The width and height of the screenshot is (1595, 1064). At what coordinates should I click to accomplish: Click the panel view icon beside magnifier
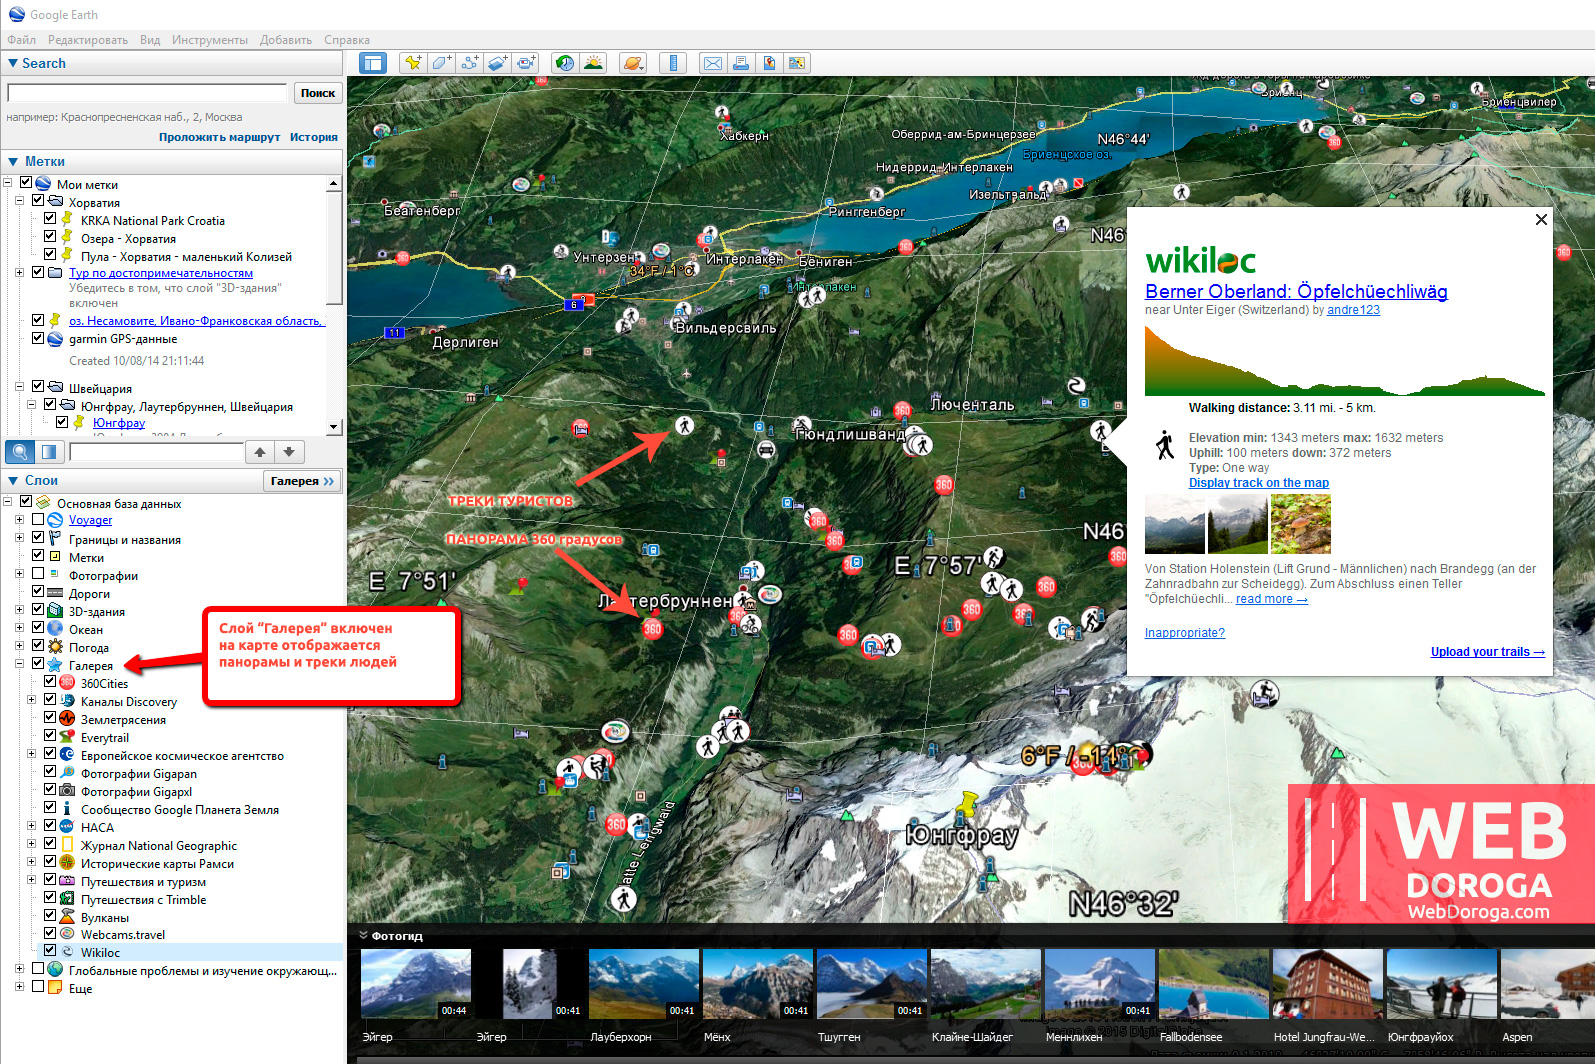(x=48, y=452)
